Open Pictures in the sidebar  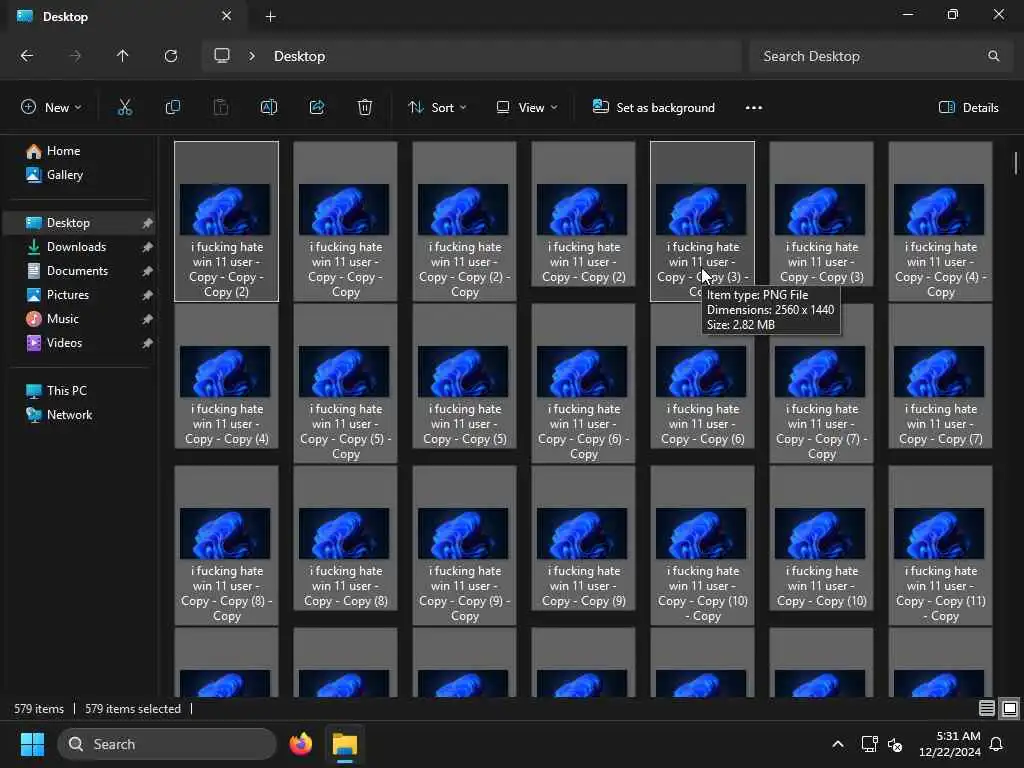point(68,295)
